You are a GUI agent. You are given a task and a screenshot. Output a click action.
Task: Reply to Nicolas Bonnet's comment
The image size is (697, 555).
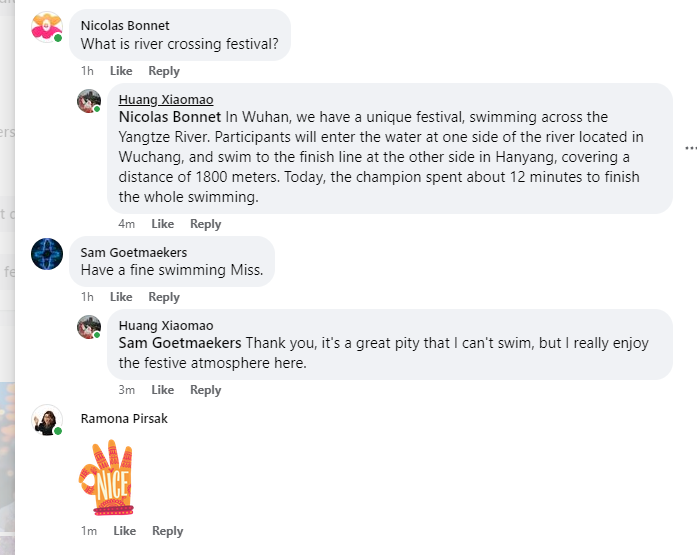coord(164,71)
